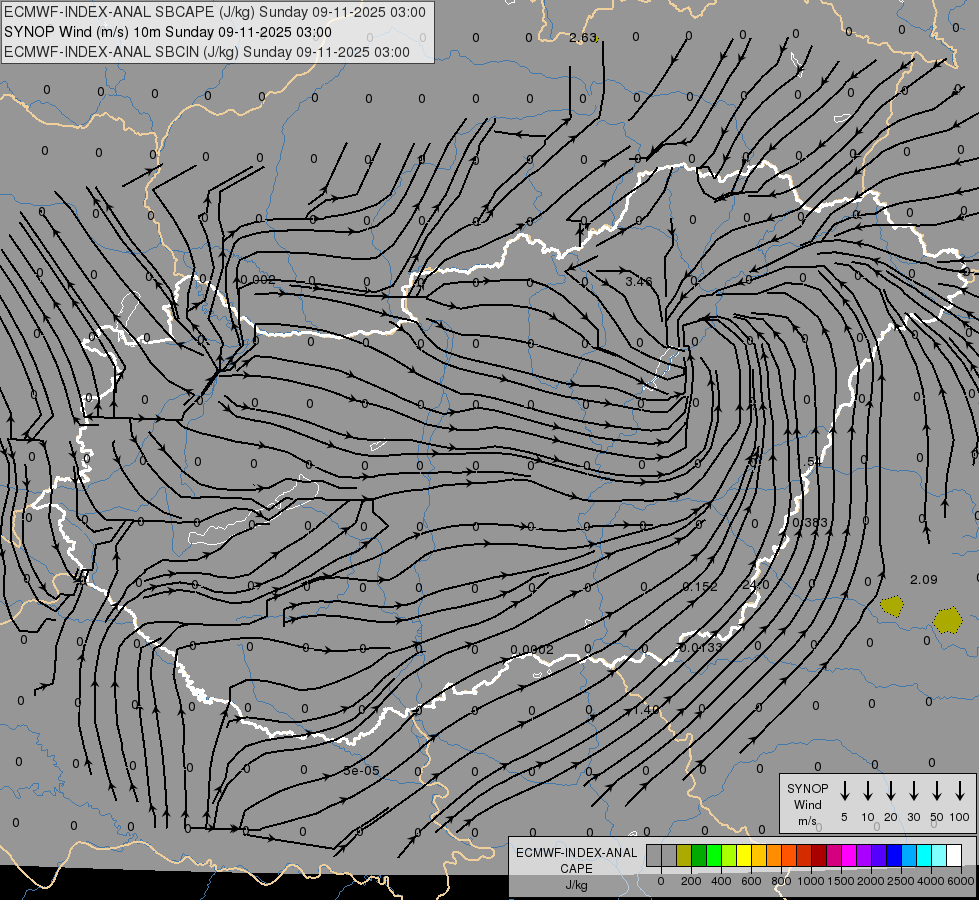Pick the sky blue CAPE legend swatch
This screenshot has height=900, width=979.
pos(910,855)
